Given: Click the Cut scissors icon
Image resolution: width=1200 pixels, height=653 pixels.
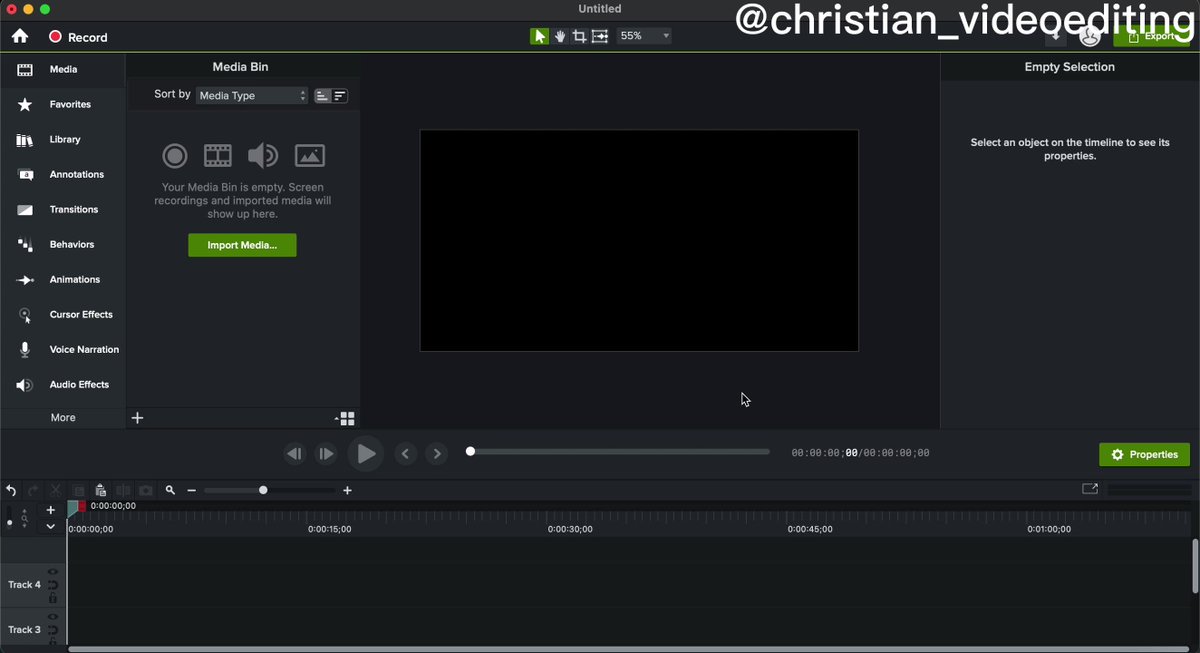Looking at the screenshot, I should (x=56, y=490).
